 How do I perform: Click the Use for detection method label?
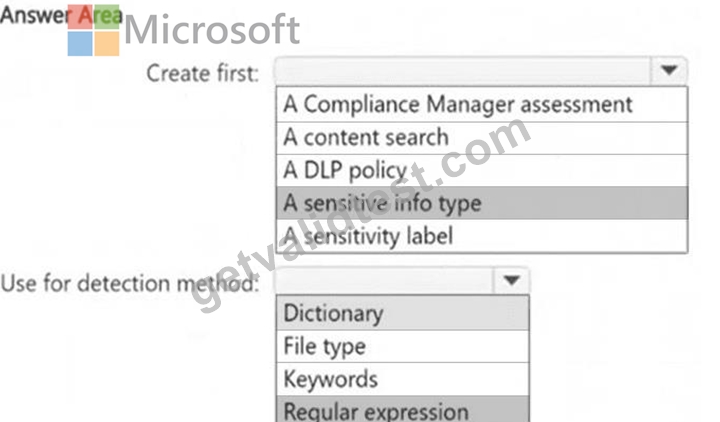pos(129,283)
